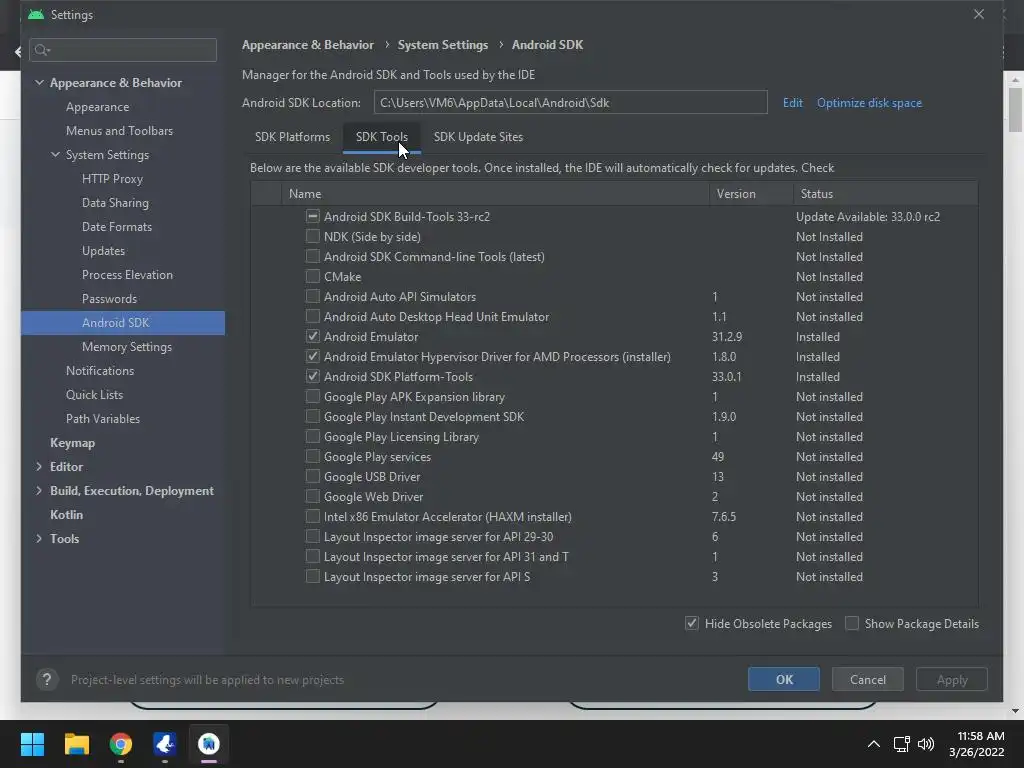The height and width of the screenshot is (768, 1024).
Task: Expand Tools settings node
Action: pyautogui.click(x=39, y=538)
